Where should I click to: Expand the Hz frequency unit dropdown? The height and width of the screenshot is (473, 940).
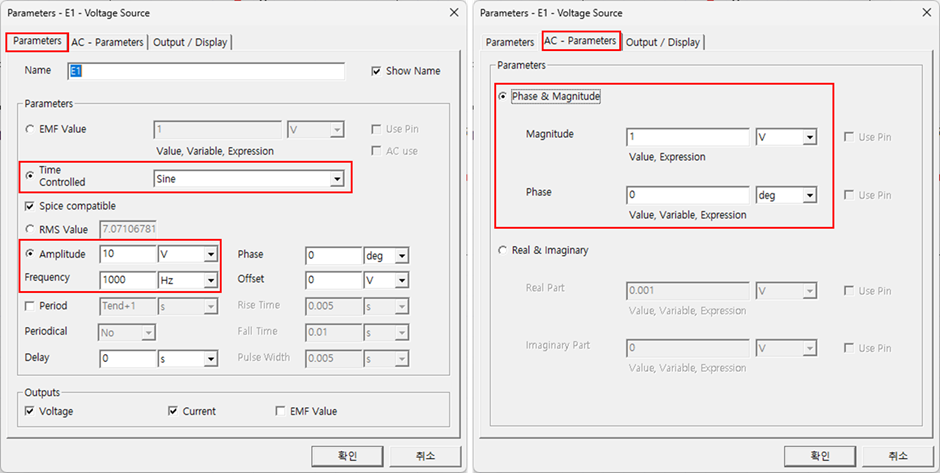click(x=210, y=281)
